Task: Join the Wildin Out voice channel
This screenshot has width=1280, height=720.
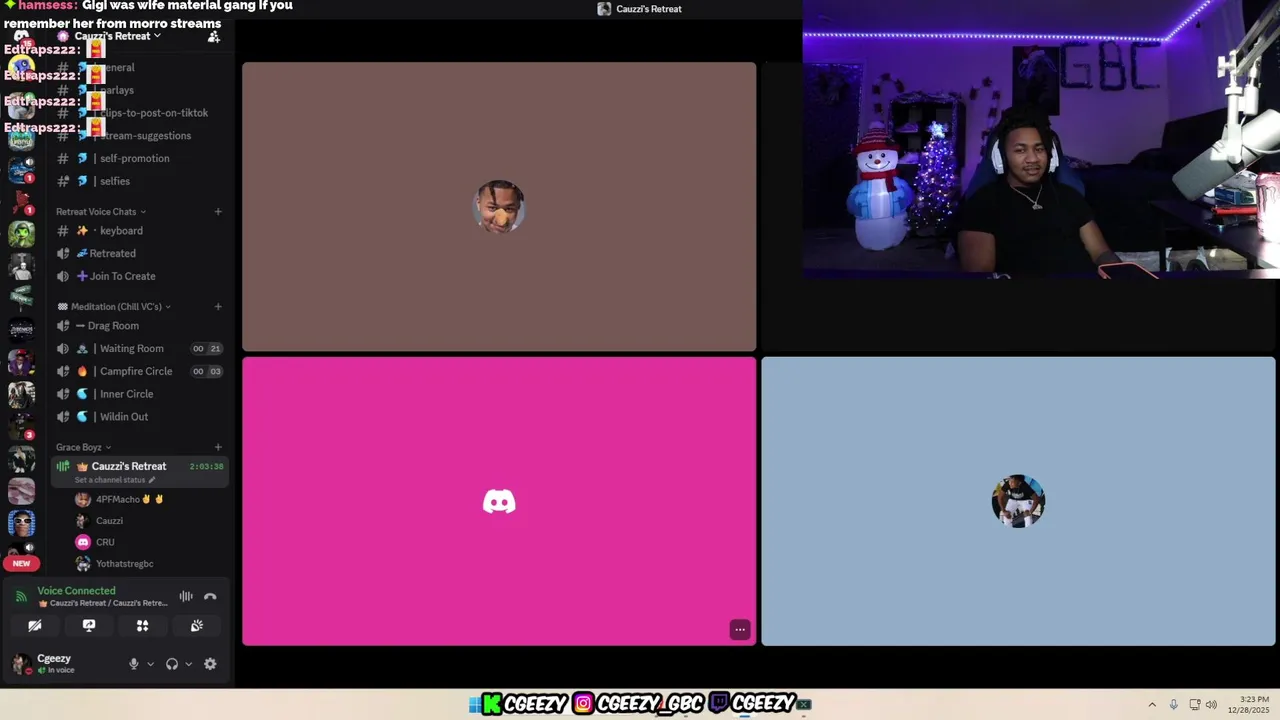Action: click(140, 417)
